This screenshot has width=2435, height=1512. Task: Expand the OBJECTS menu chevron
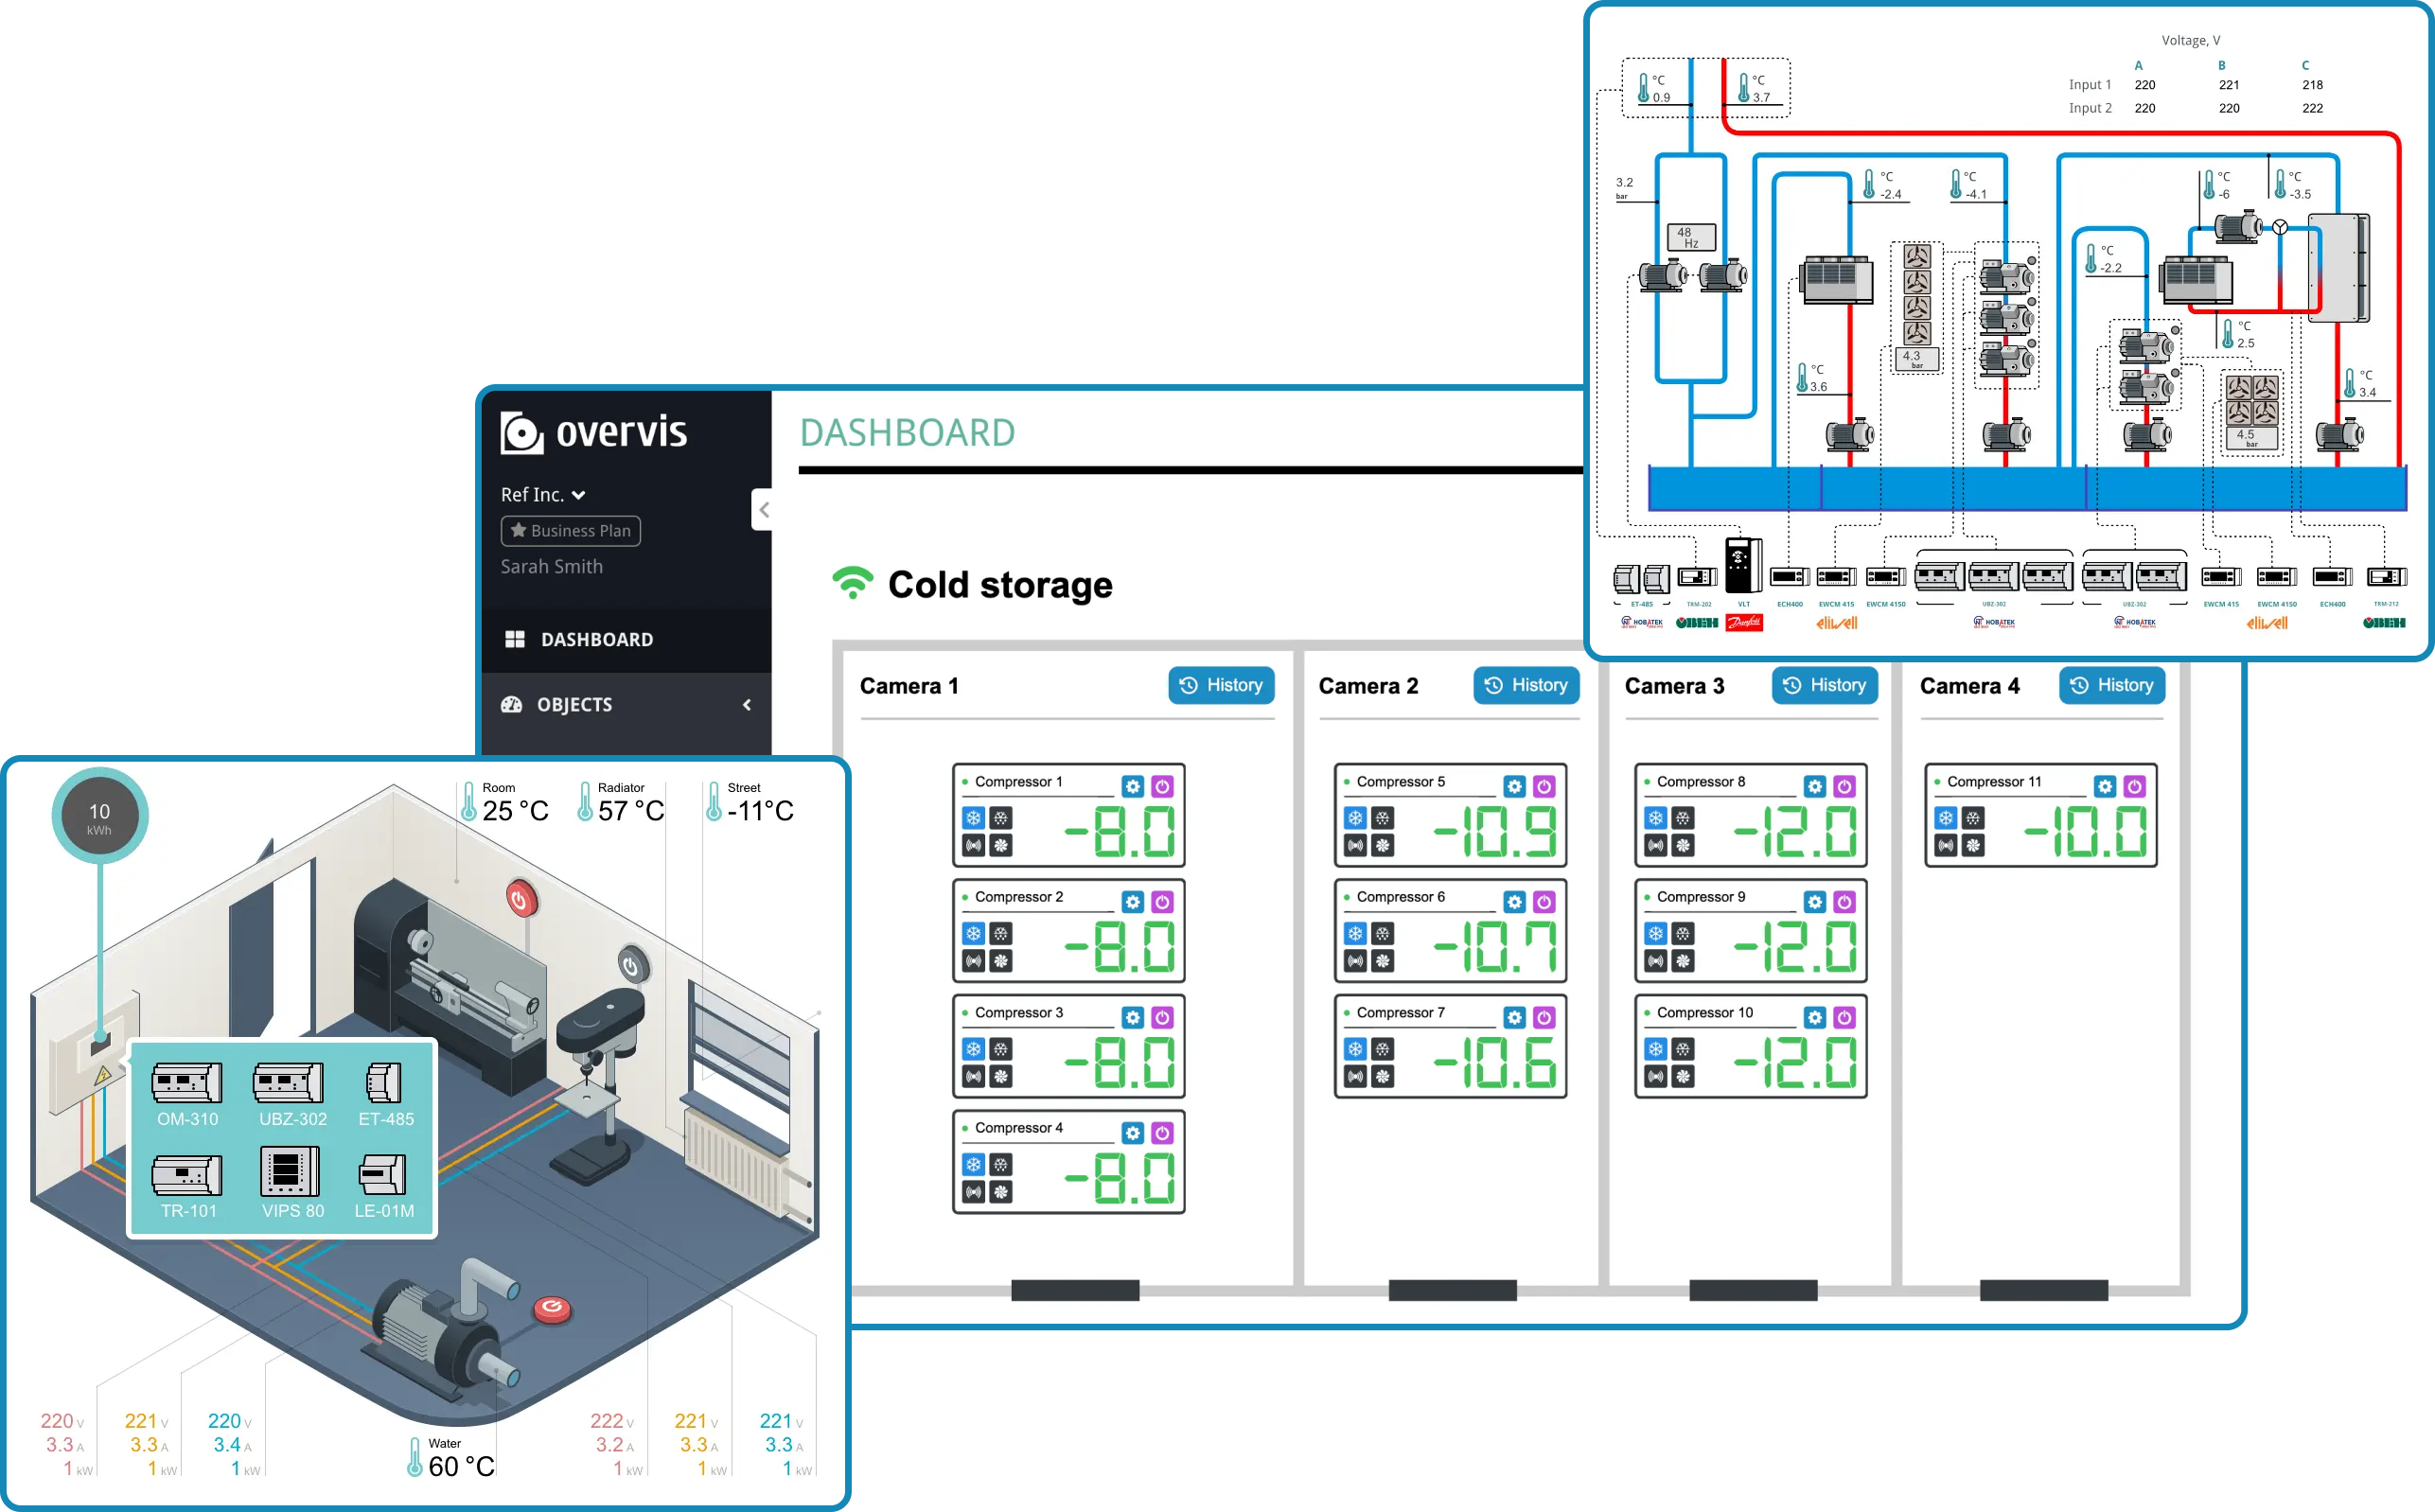click(747, 705)
